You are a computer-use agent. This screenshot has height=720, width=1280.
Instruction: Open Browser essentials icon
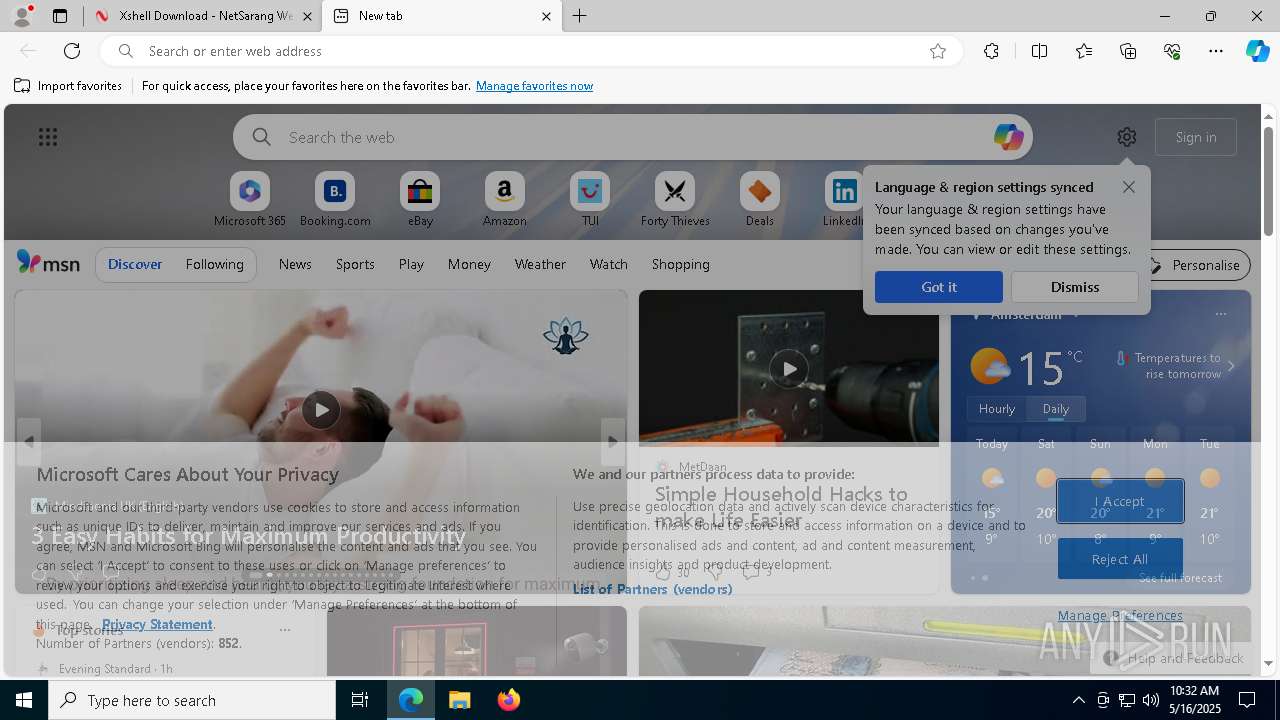point(1172,51)
